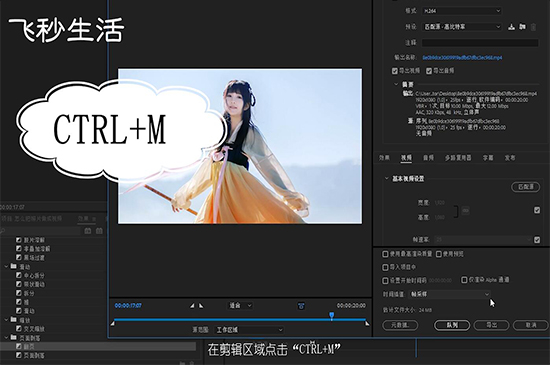
Task: Collapse the 基本视频设置 section
Action: (387, 178)
